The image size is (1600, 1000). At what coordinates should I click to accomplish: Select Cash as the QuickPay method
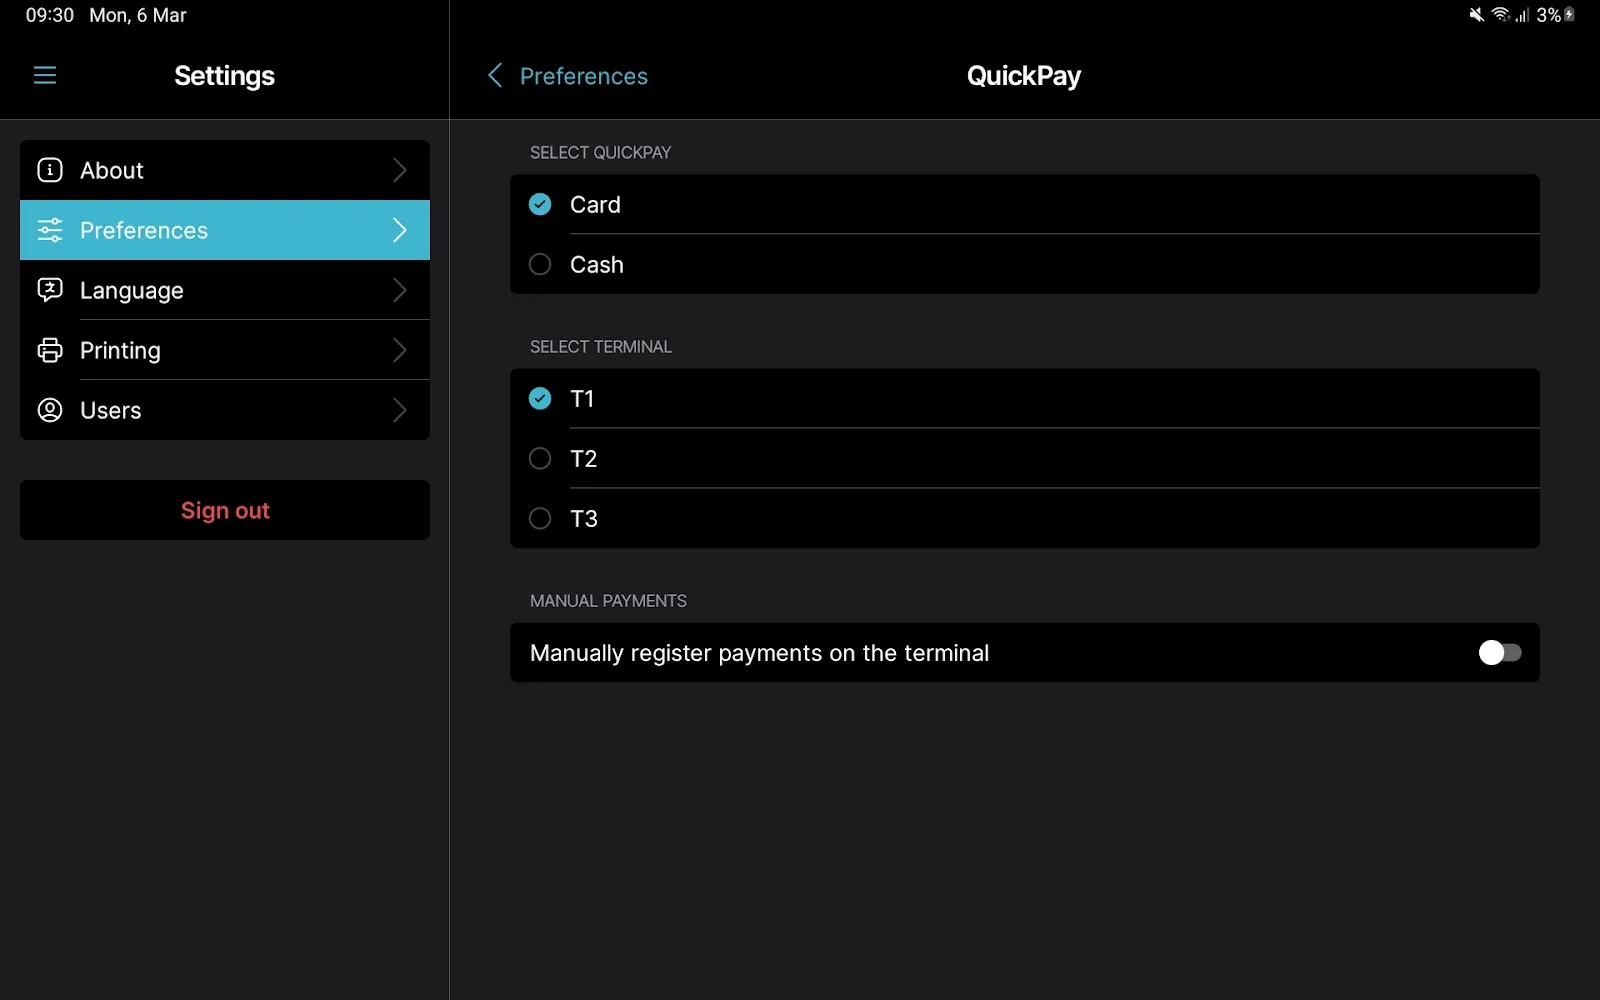tap(539, 264)
